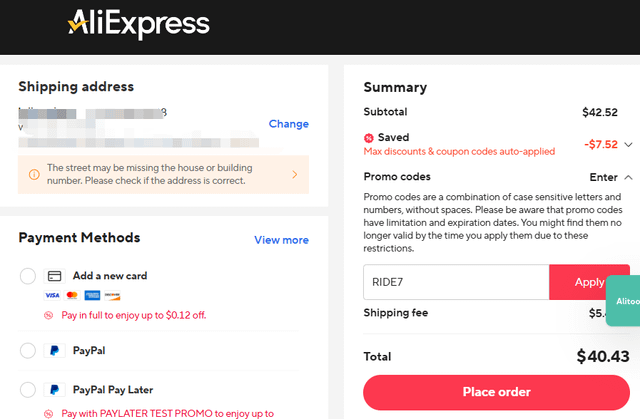640x419 pixels.
Task: Click the credit card icon
Action: coord(55,276)
